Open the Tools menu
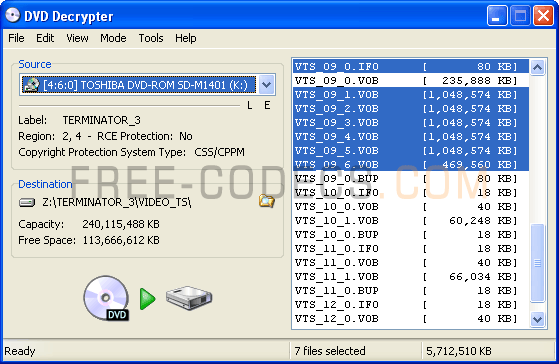This screenshot has width=559, height=364. pos(151,38)
